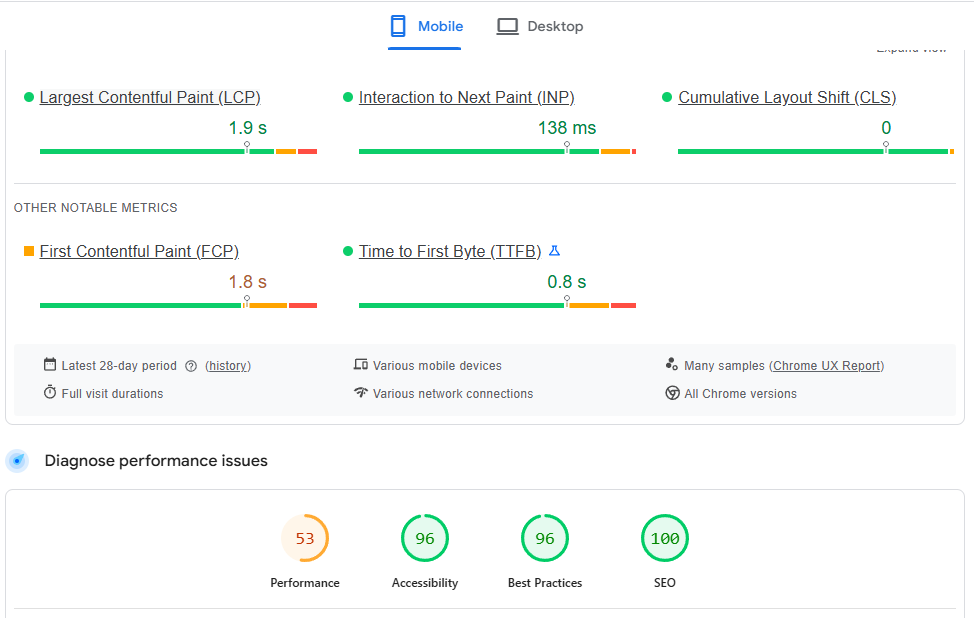
Task: Click the history help question mark icon
Action: point(190,365)
